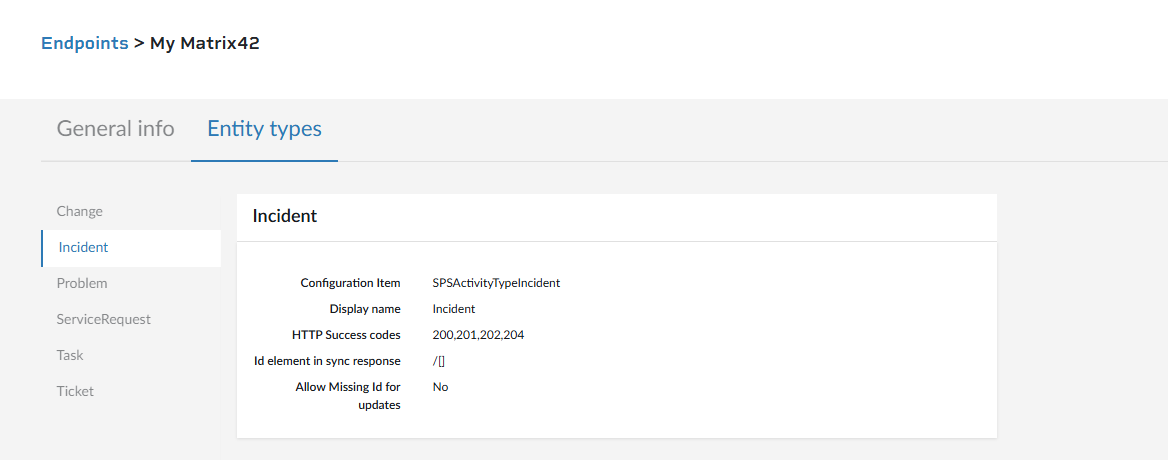Click the HTTP Success codes value

coord(478,335)
